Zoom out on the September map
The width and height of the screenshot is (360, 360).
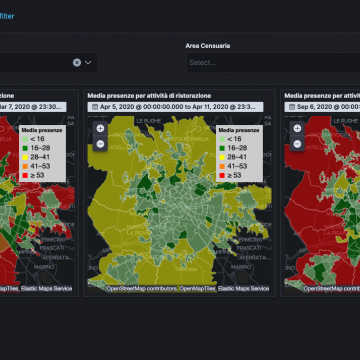point(297,144)
